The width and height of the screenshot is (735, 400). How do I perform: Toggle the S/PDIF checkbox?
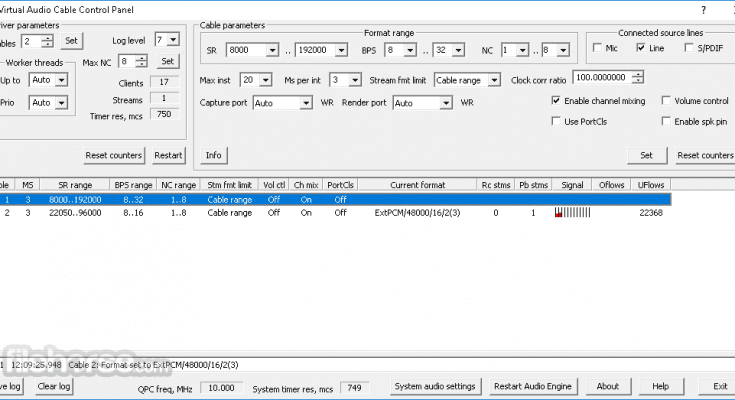[x=690, y=48]
